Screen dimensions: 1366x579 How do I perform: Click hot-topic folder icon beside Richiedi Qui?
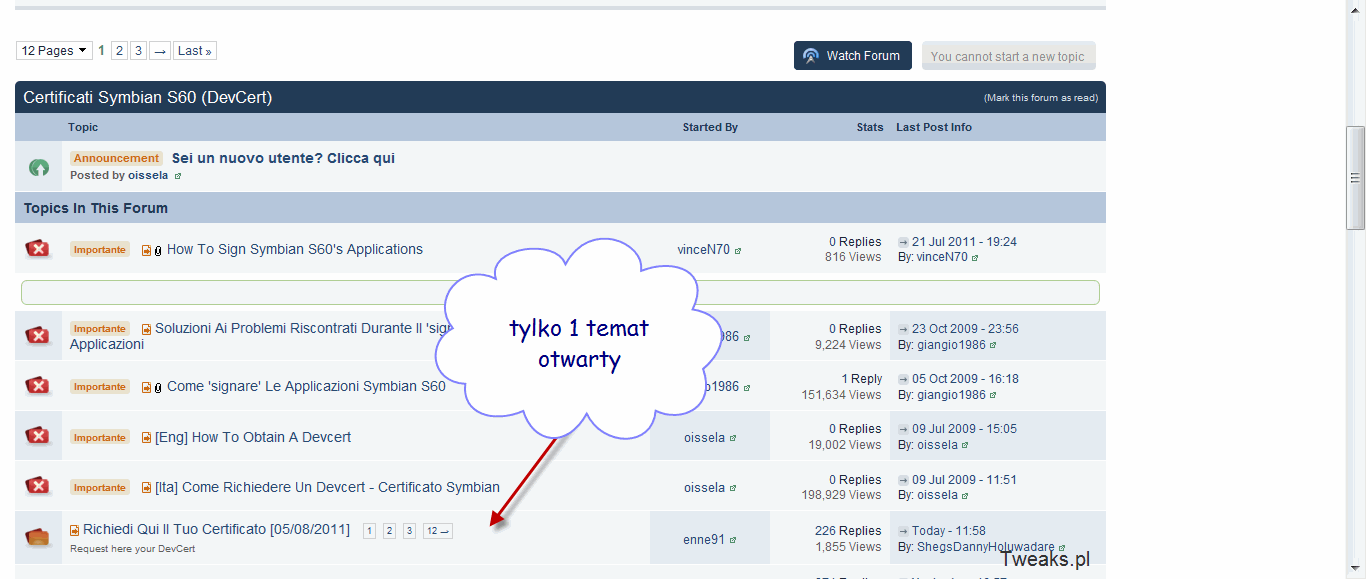(x=38, y=538)
